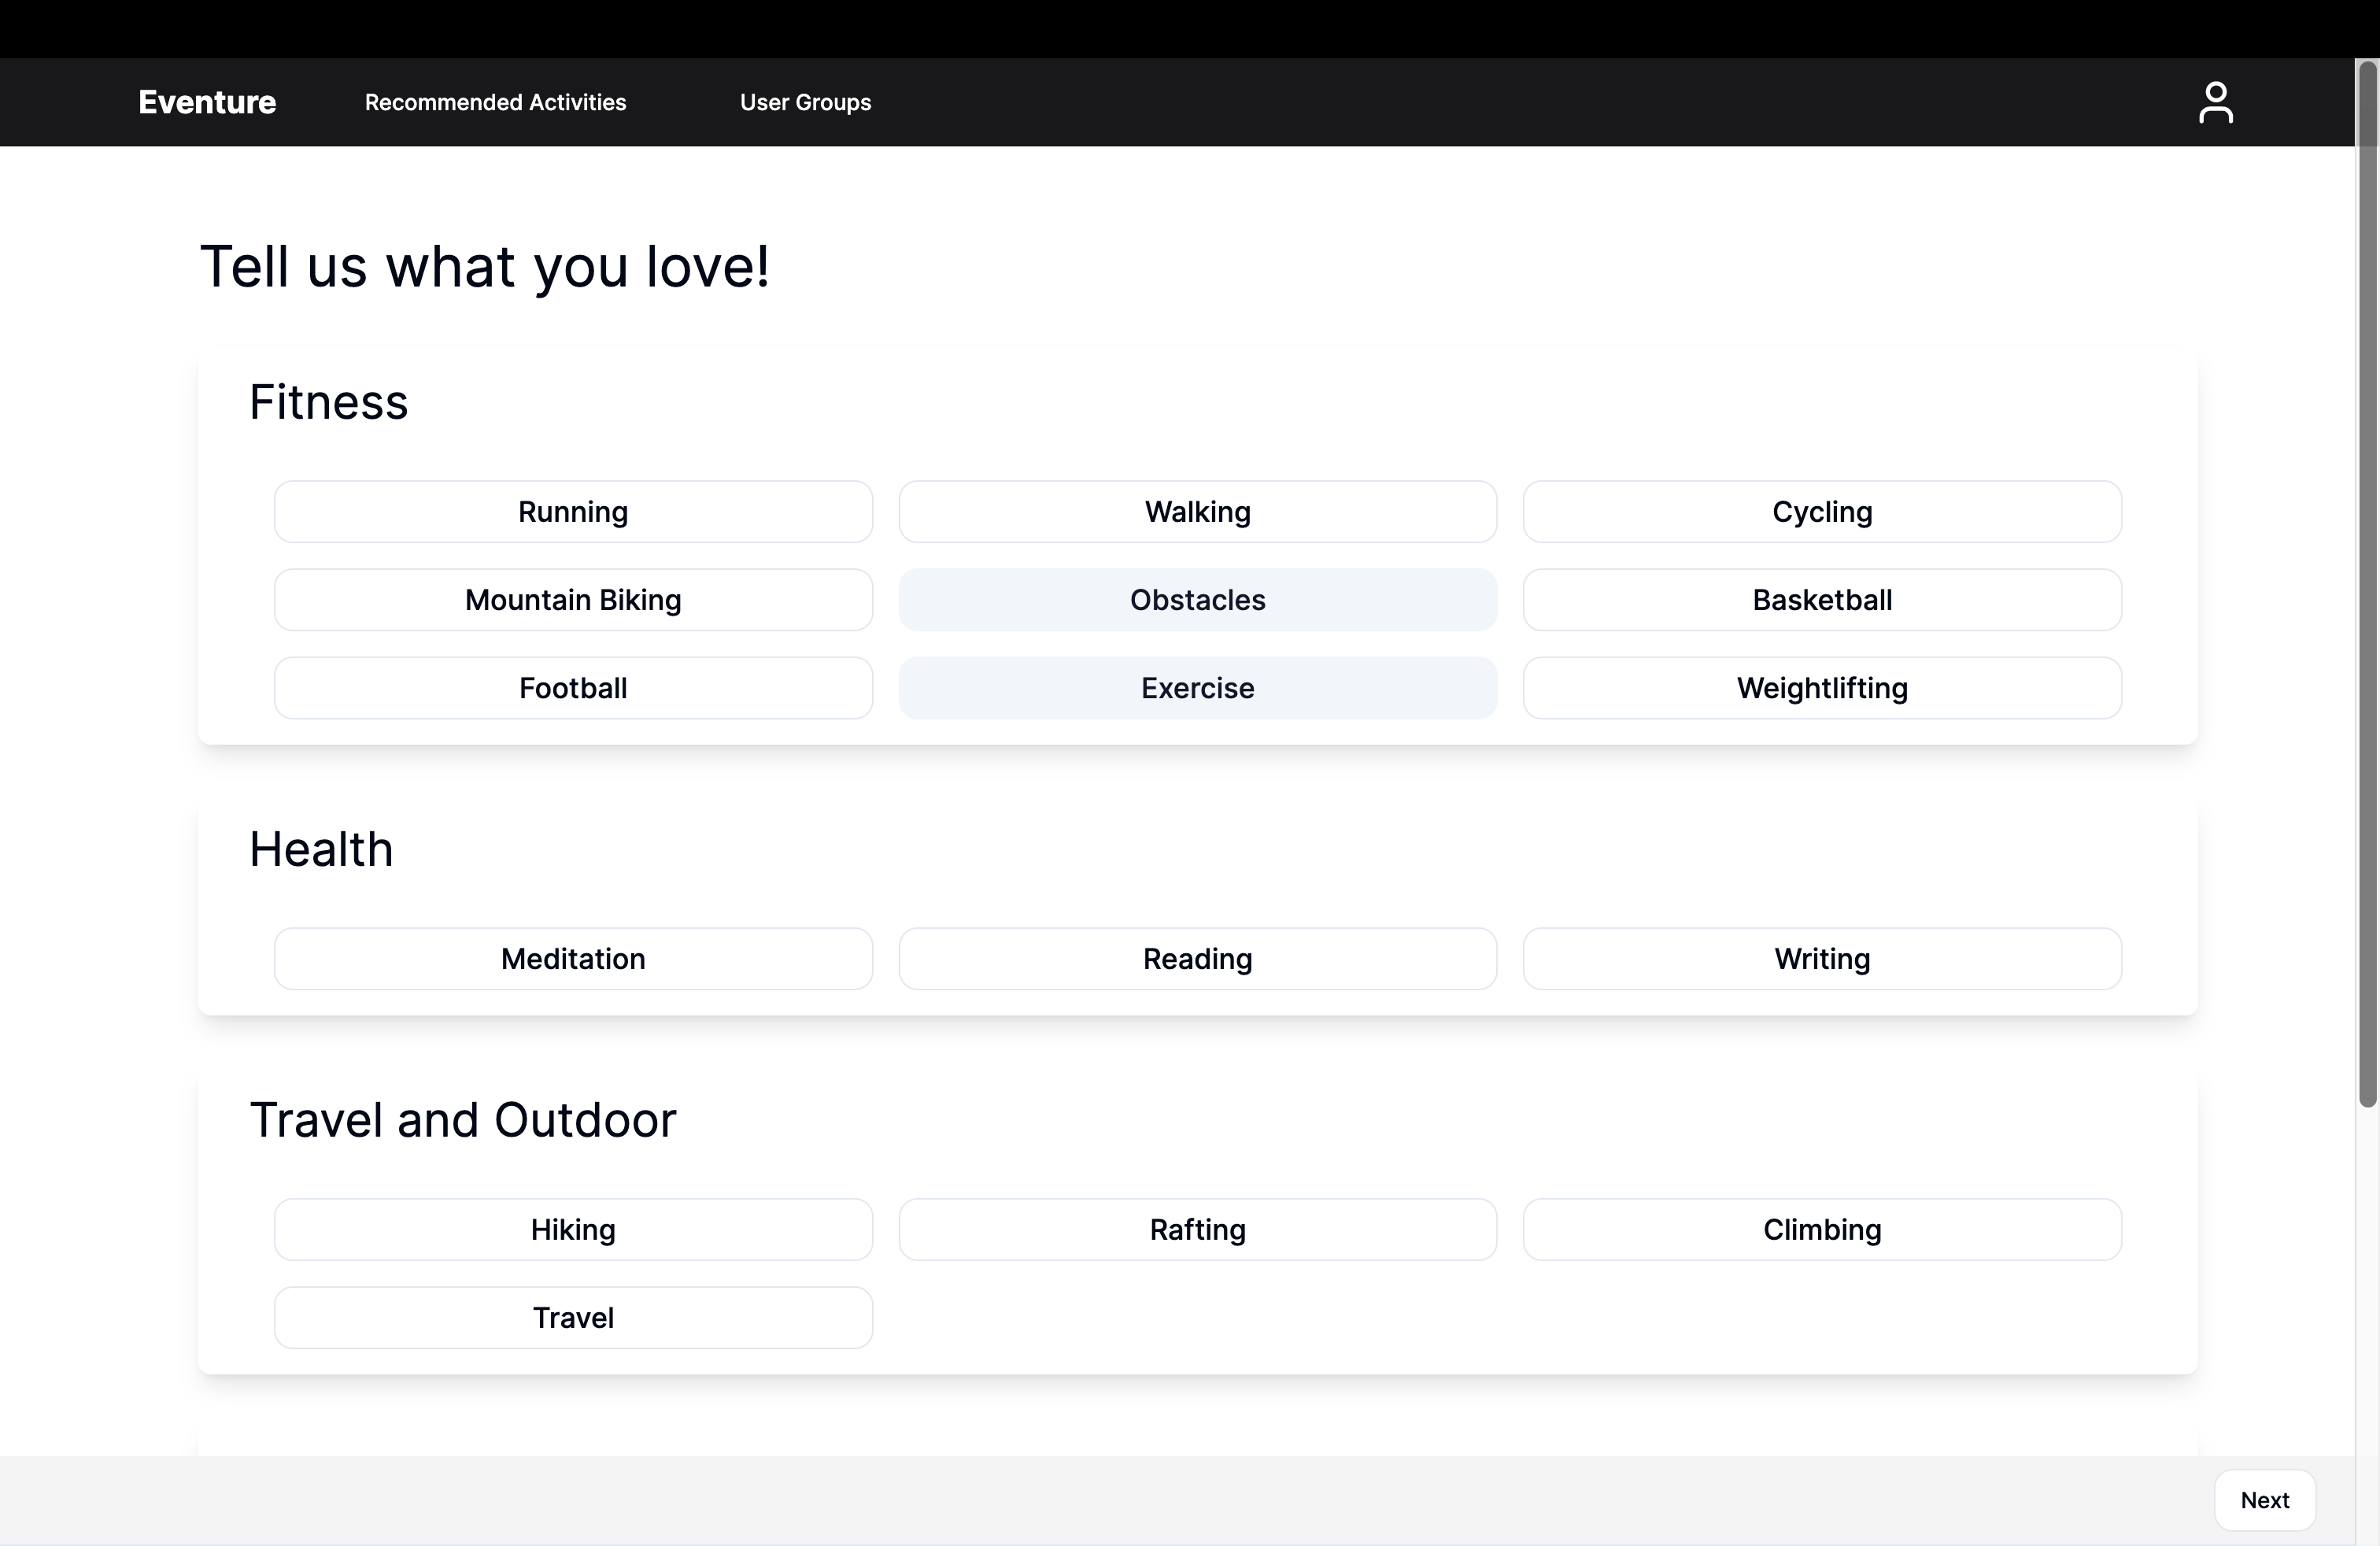Choose the Rafting interest
Image resolution: width=2380 pixels, height=1546 pixels.
pos(1197,1229)
